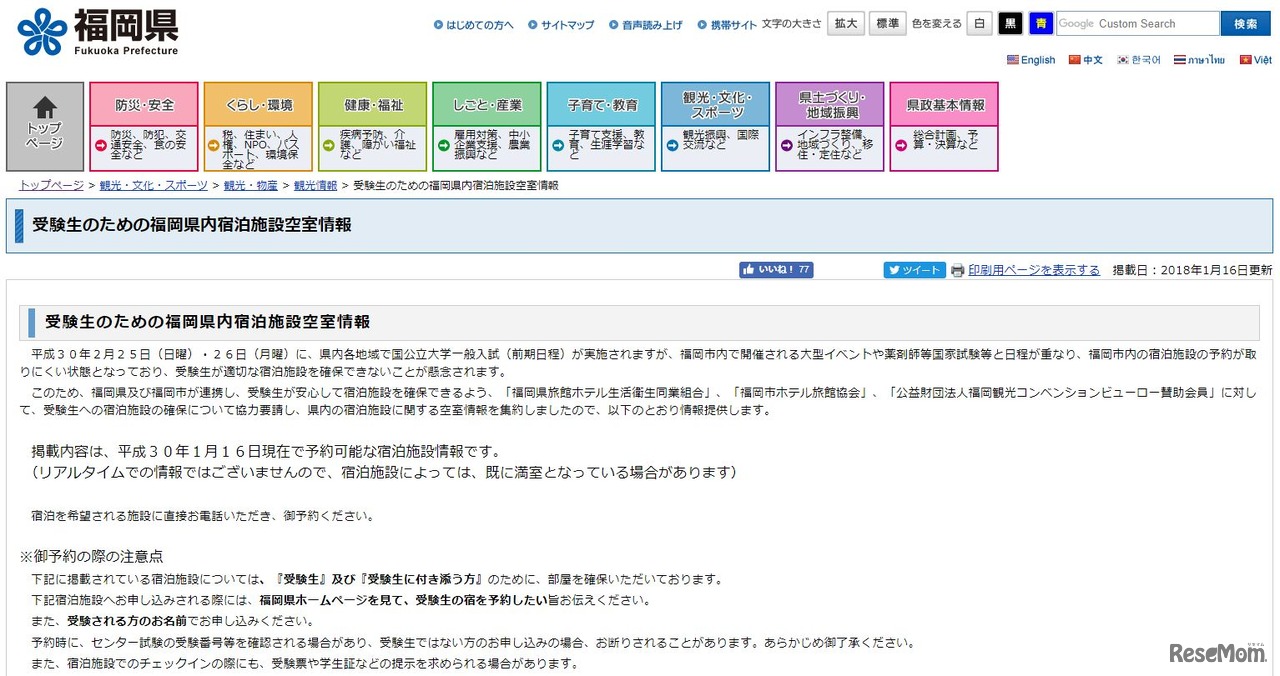Enable 拡大 text size option
Screen dimensions: 1280x676
845,22
